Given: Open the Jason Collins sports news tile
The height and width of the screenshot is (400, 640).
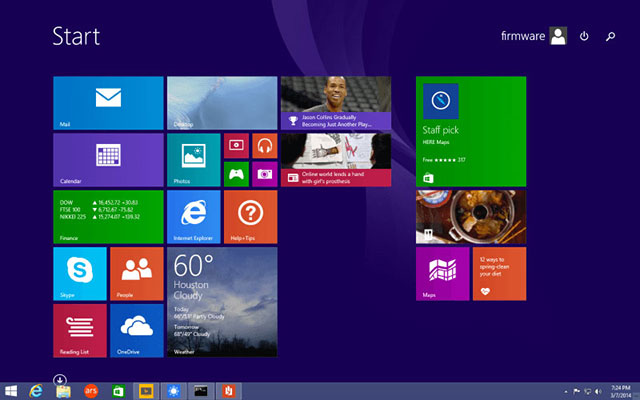Looking at the screenshot, I should (335, 103).
